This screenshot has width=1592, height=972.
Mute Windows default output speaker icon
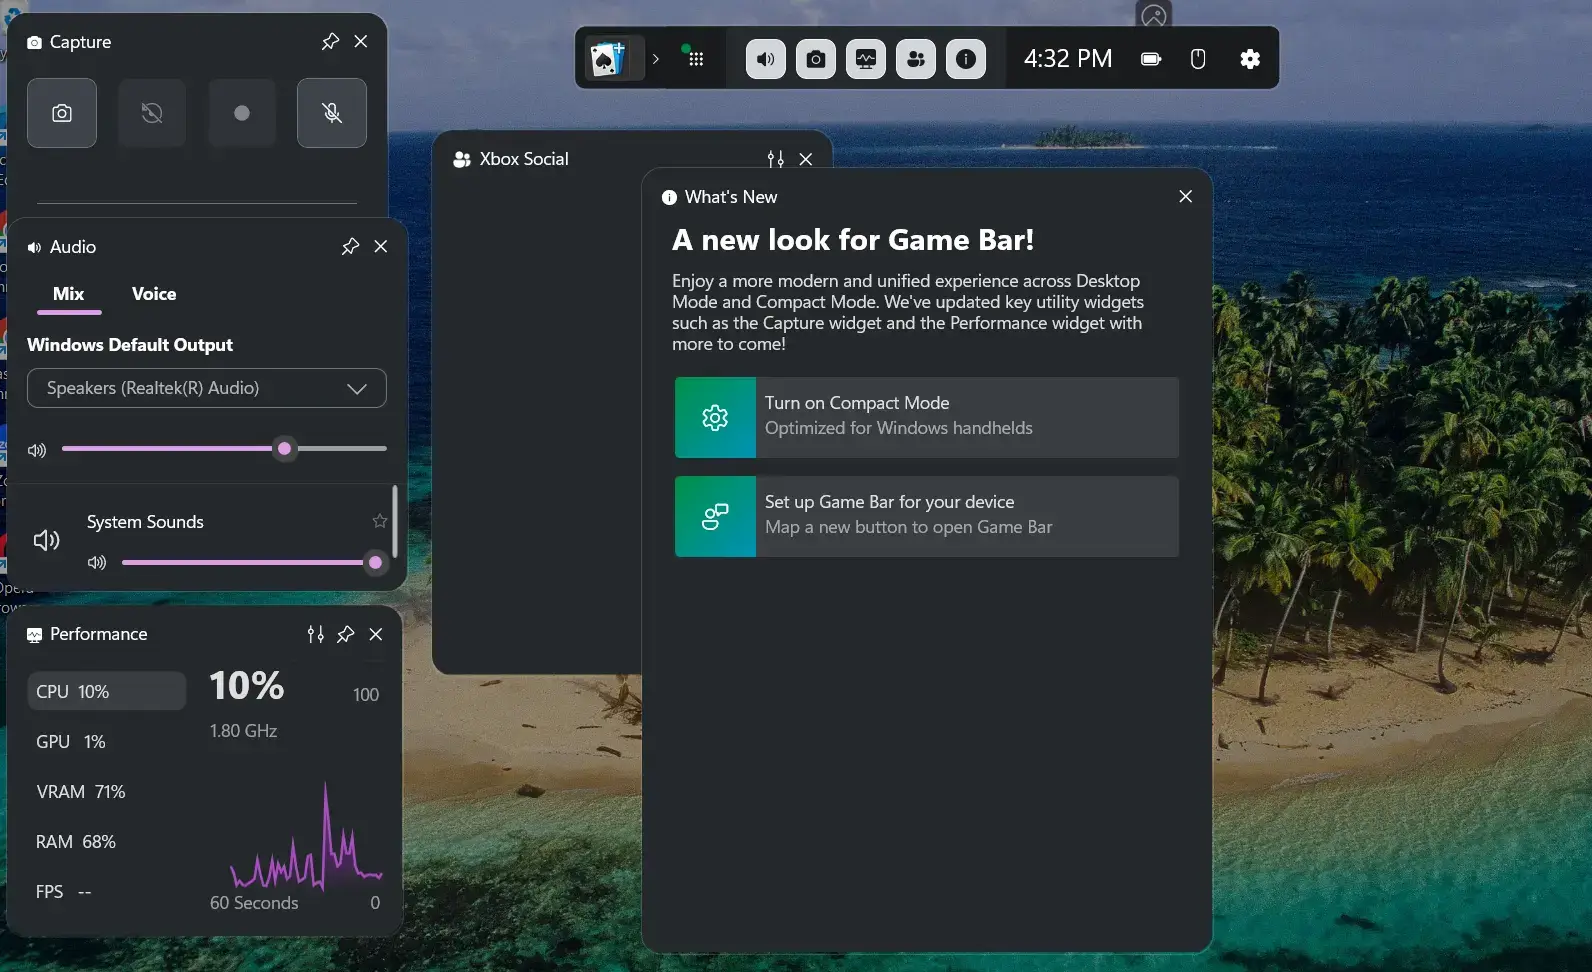[37, 450]
